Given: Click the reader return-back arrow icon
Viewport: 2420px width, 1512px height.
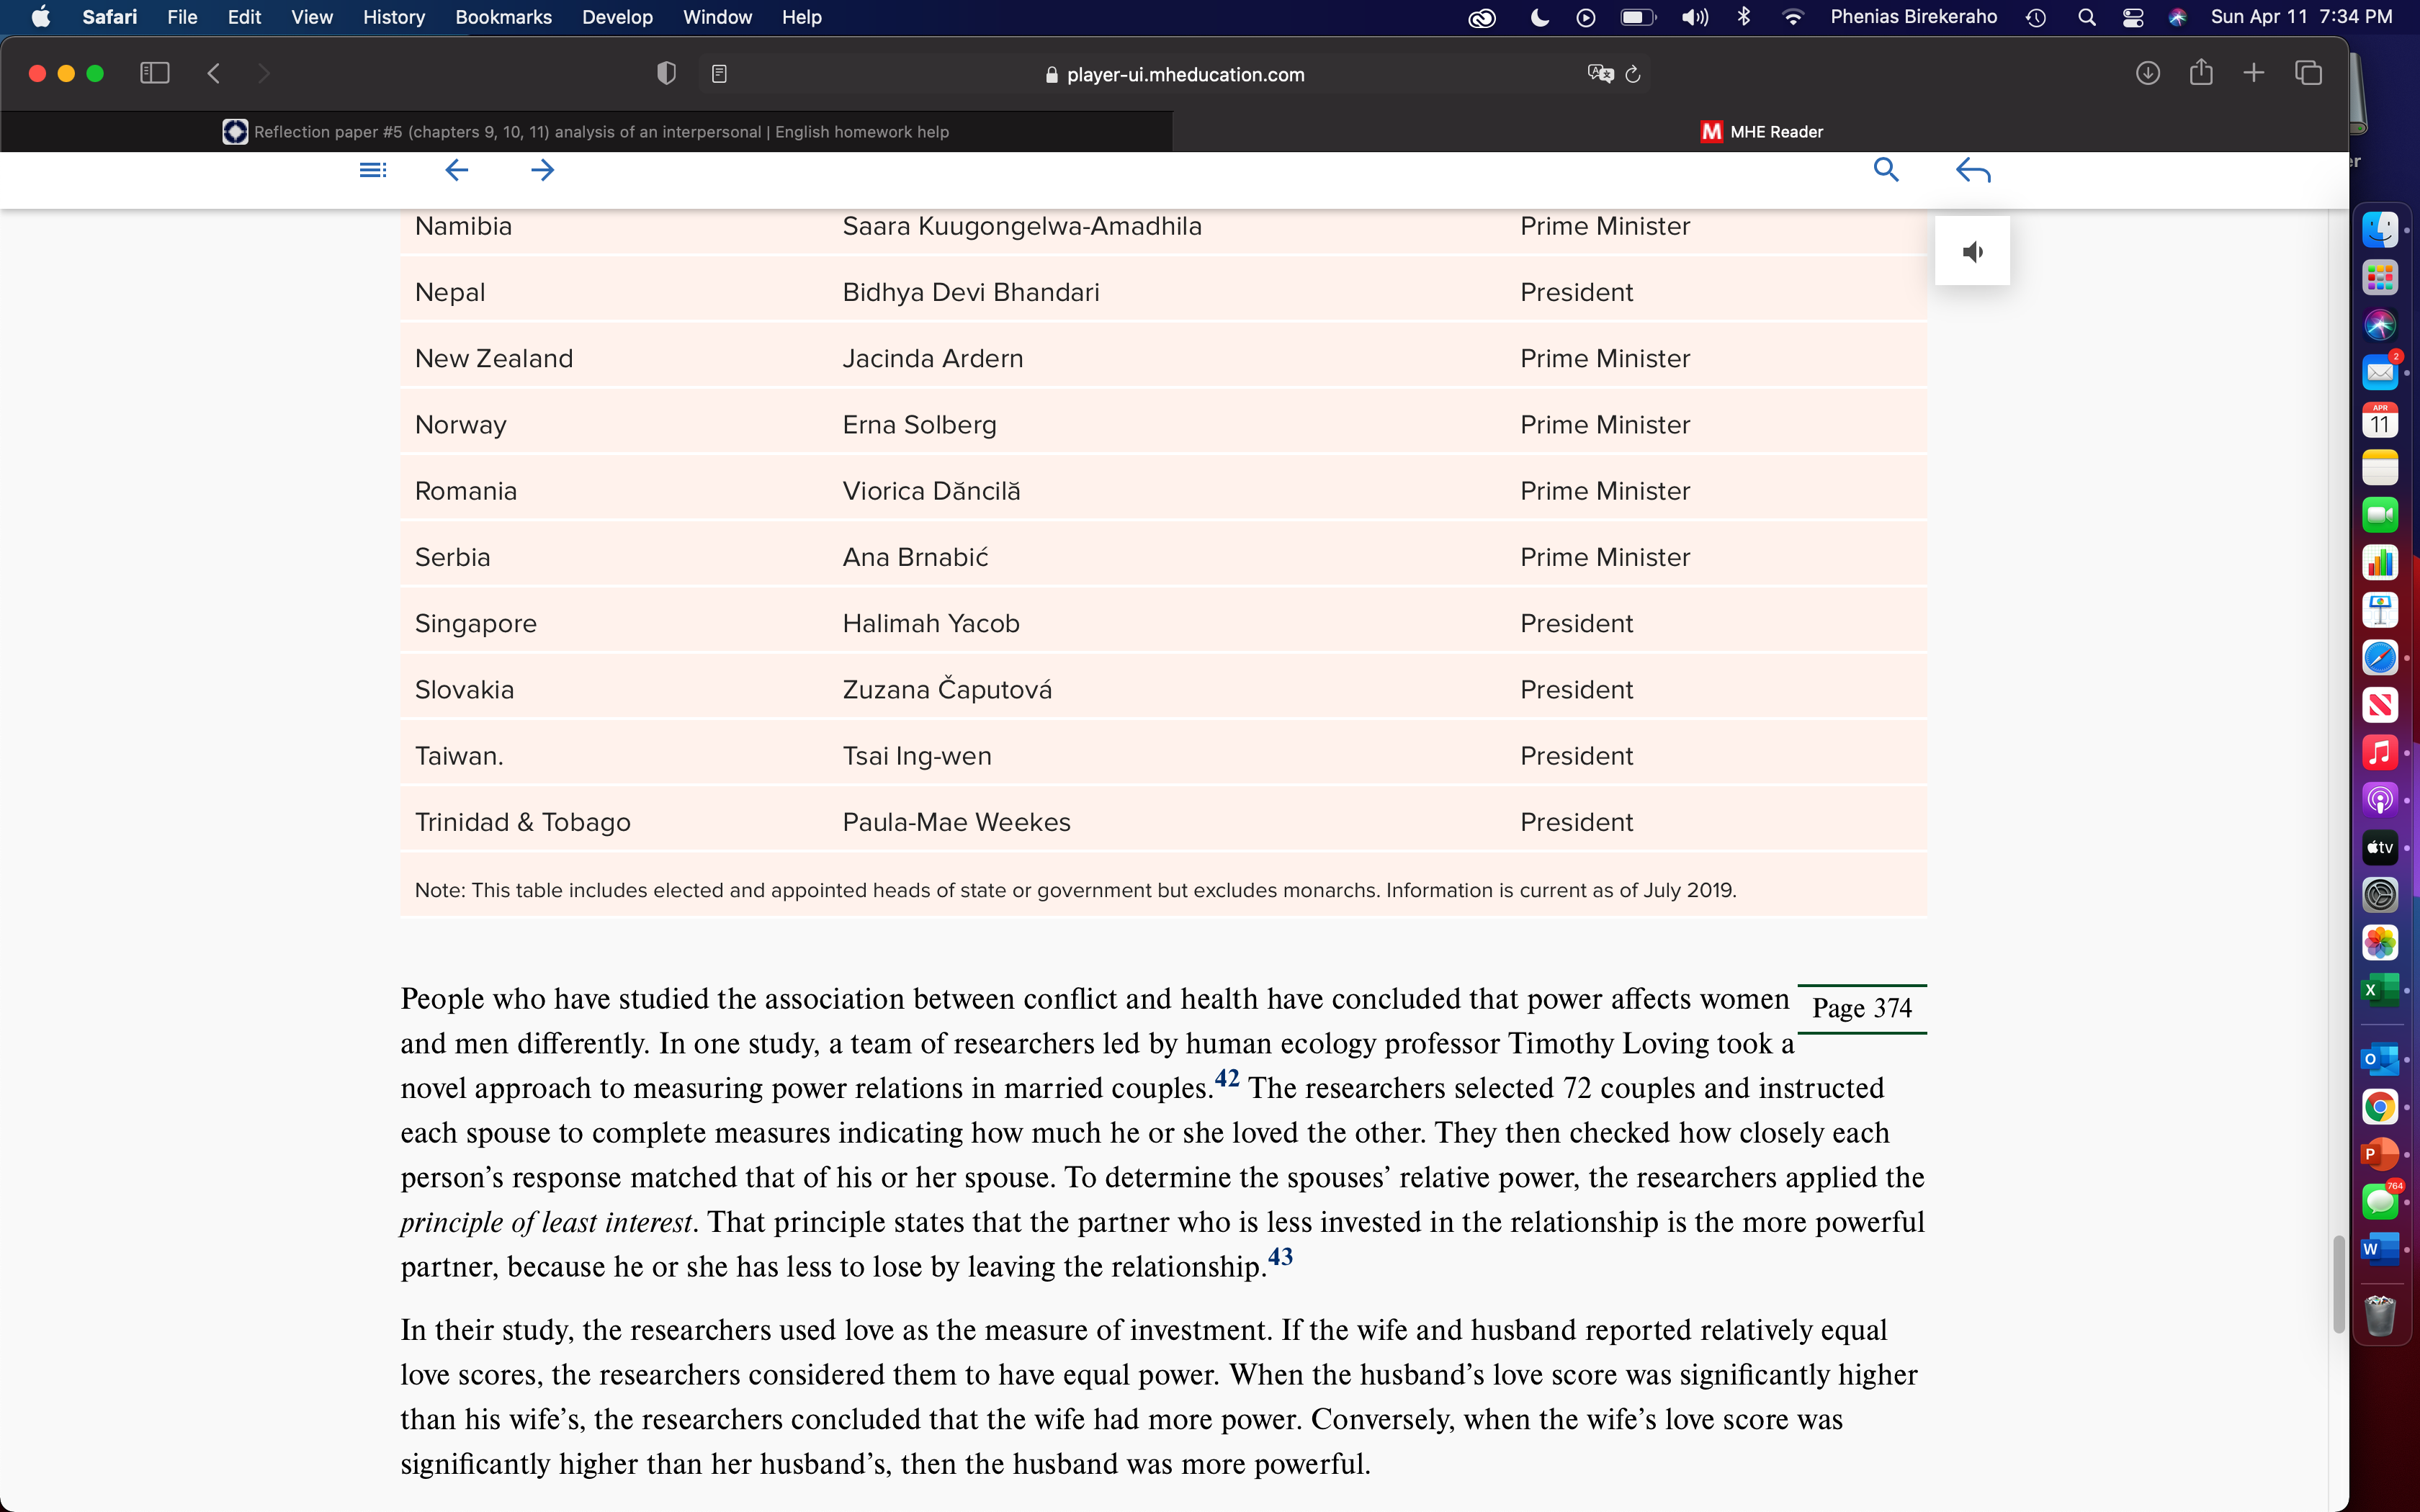Looking at the screenshot, I should [1973, 171].
